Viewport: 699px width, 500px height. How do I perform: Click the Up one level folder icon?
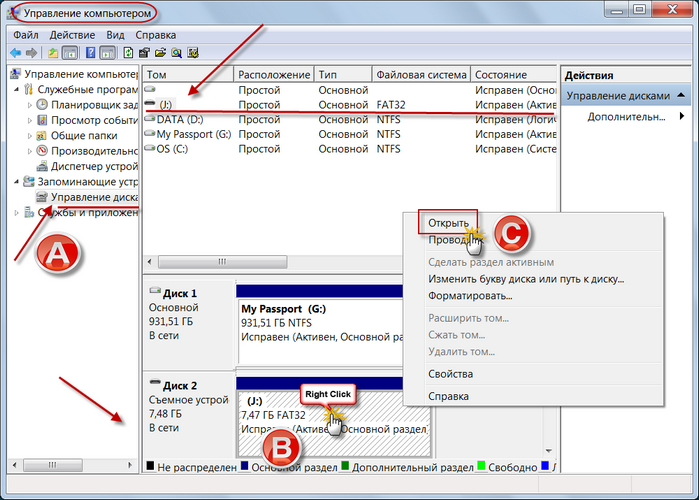(x=53, y=53)
